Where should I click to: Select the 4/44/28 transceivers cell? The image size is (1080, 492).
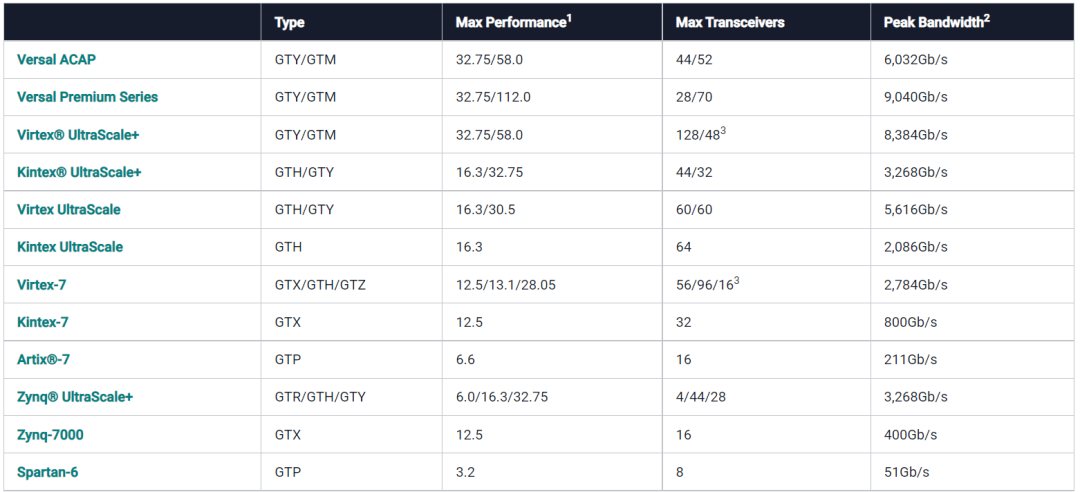click(699, 397)
